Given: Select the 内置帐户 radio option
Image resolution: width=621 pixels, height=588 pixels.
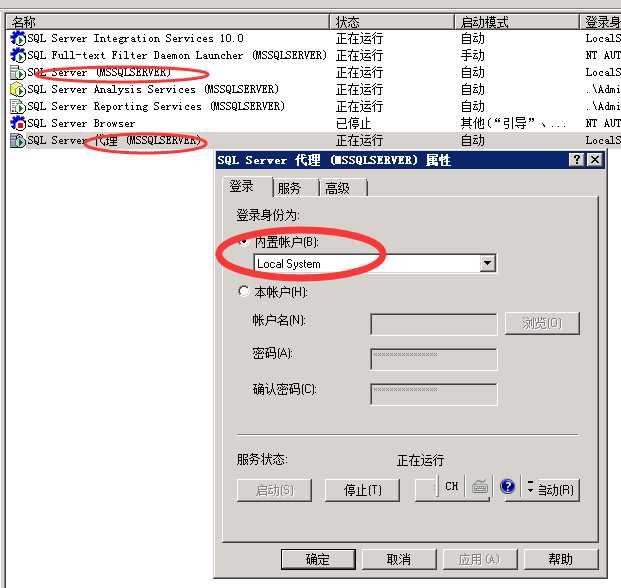Looking at the screenshot, I should [x=244, y=242].
